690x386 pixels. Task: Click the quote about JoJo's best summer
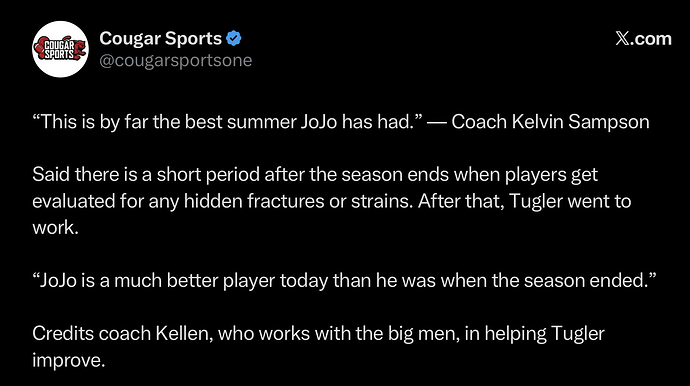coord(228,122)
